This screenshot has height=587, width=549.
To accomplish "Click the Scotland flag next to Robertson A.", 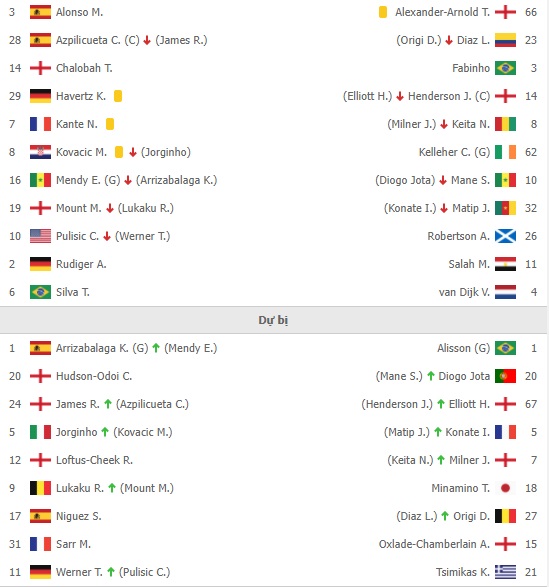I will point(505,236).
